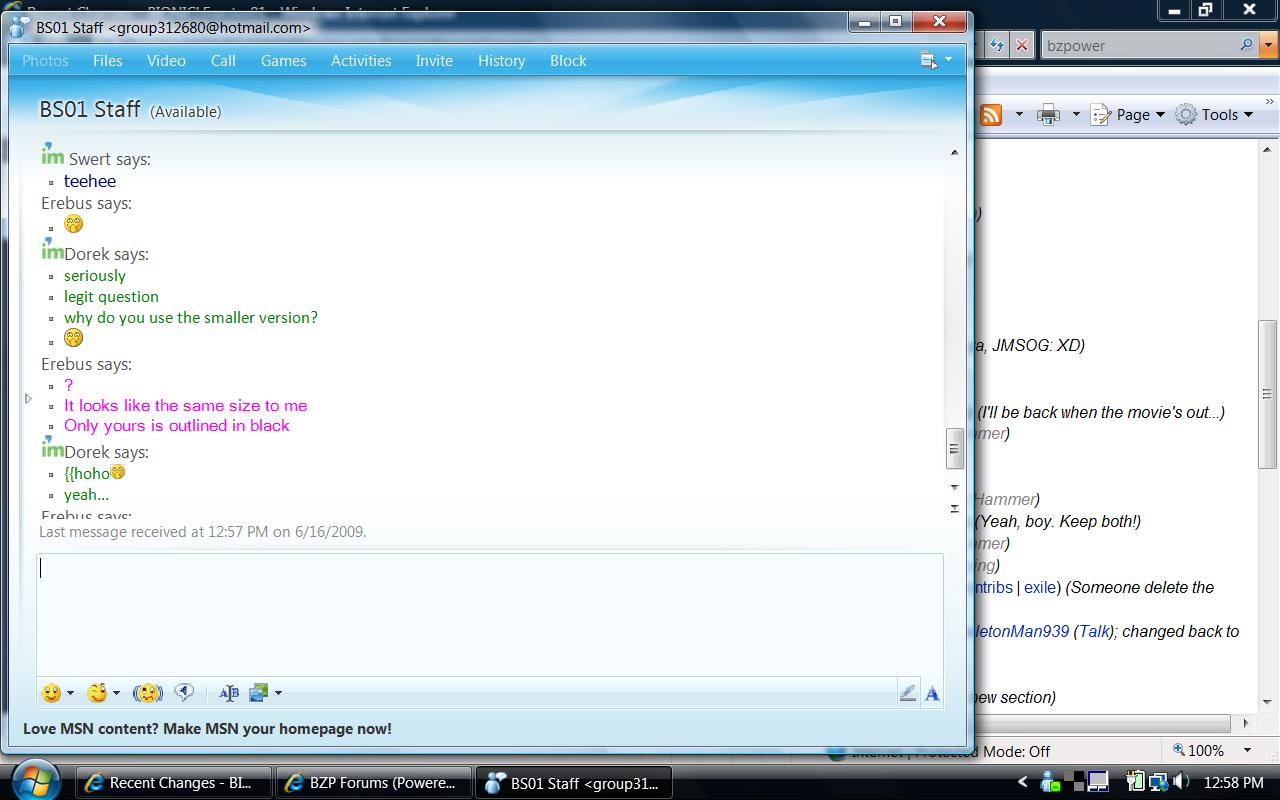This screenshot has width=1280, height=800.
Task: Select the text mode 'A' icon
Action: pyautogui.click(x=932, y=693)
